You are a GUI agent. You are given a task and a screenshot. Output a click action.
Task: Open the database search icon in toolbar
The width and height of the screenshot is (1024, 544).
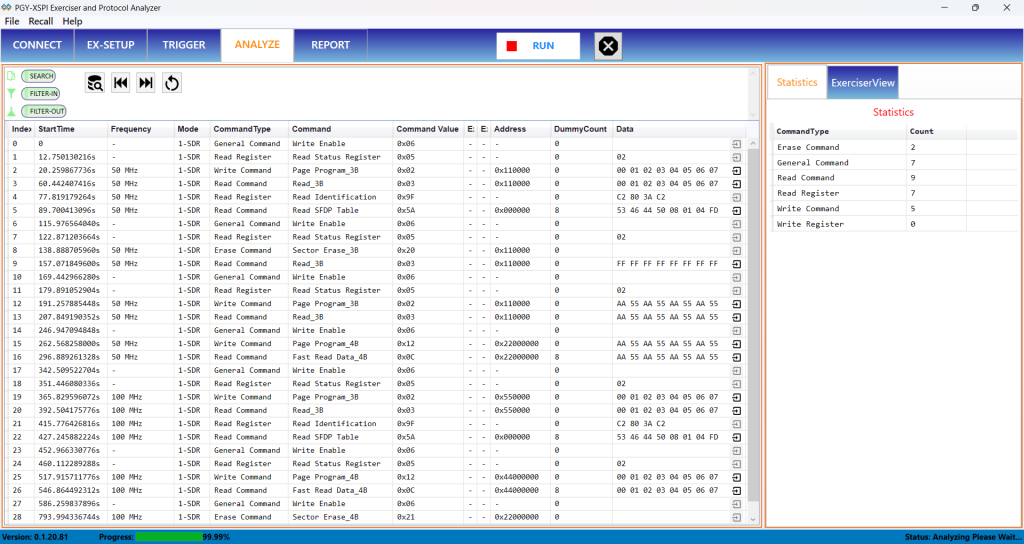click(95, 83)
